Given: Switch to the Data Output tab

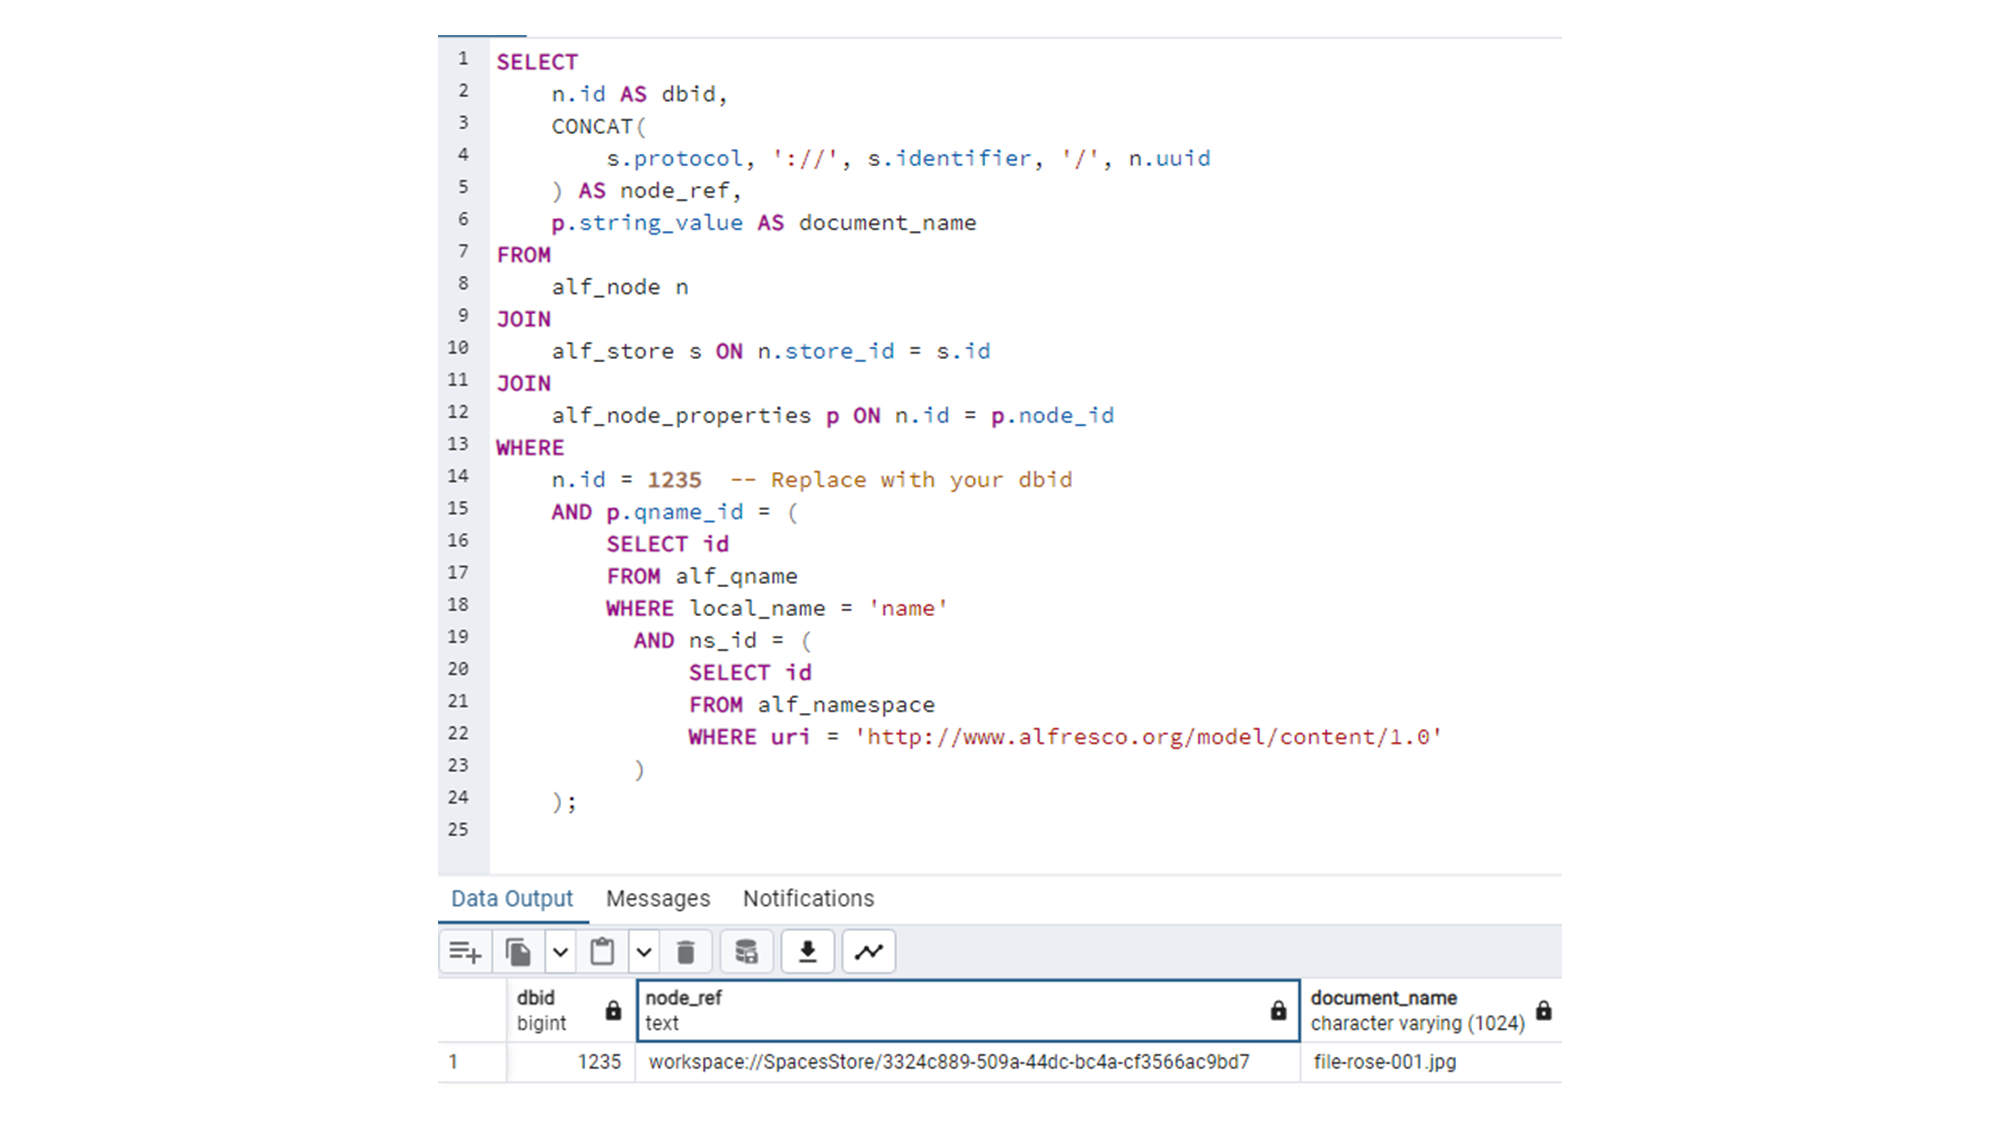Looking at the screenshot, I should pyautogui.click(x=512, y=899).
